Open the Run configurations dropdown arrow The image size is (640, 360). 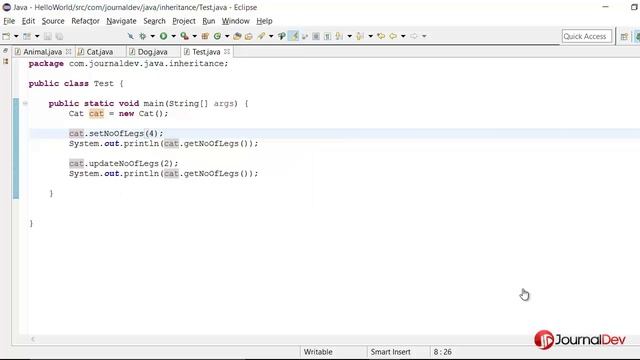click(173, 36)
